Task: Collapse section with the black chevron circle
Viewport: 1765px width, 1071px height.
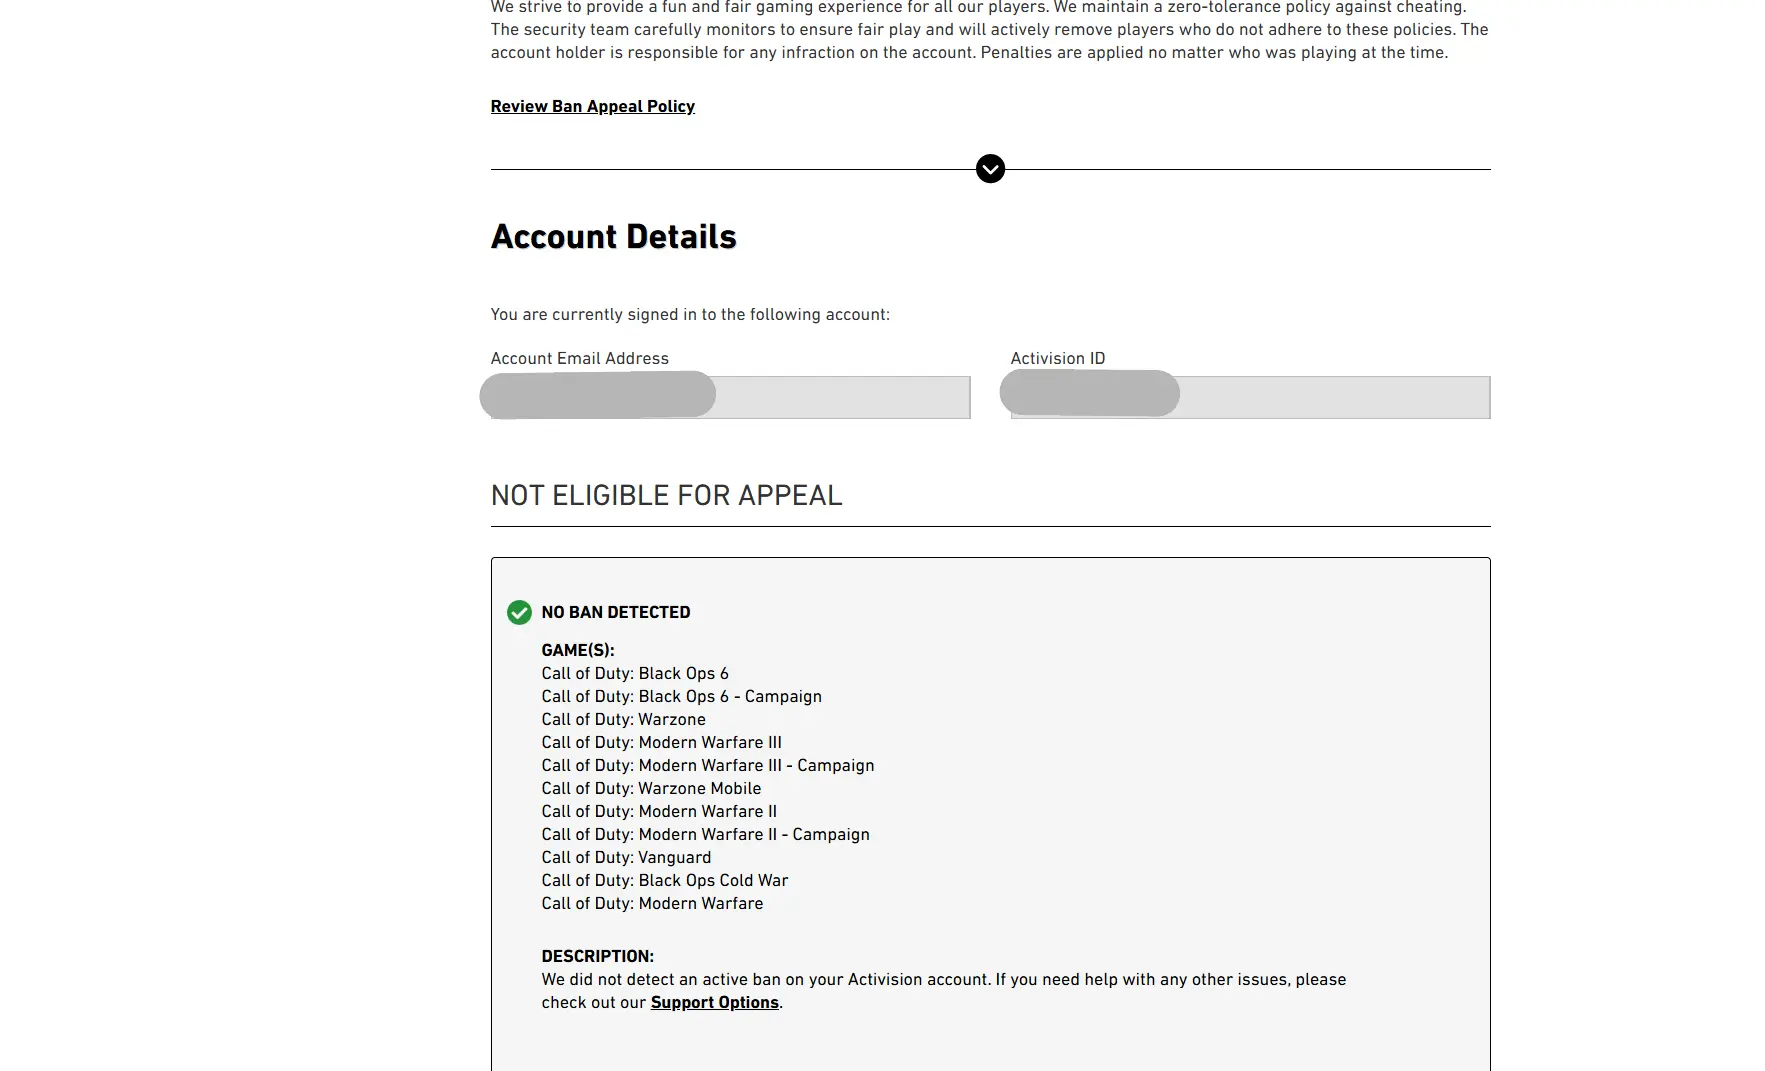Action: tap(990, 169)
